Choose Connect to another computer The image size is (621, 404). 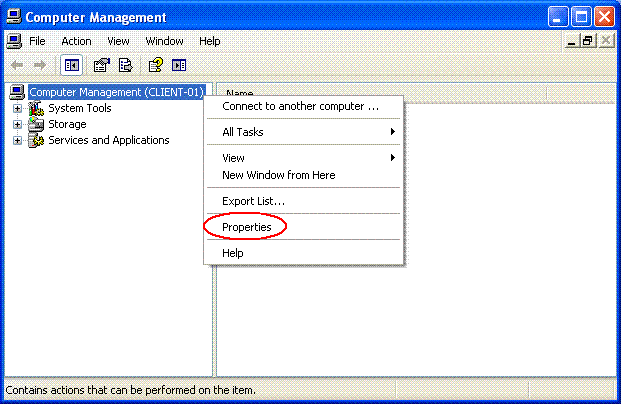click(303, 106)
